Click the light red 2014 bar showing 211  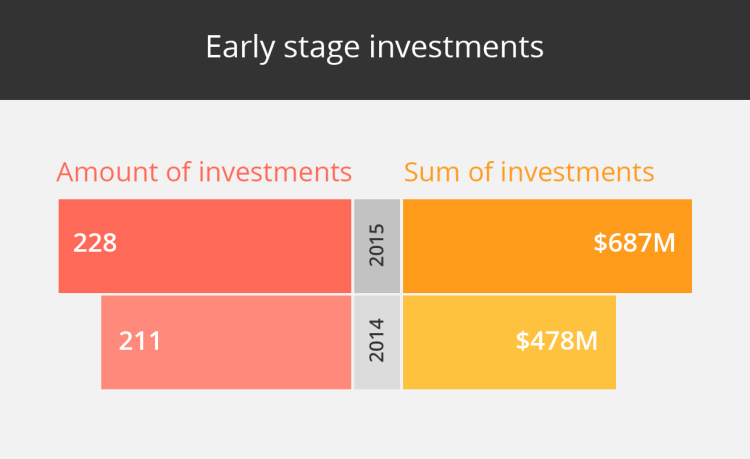coord(226,342)
